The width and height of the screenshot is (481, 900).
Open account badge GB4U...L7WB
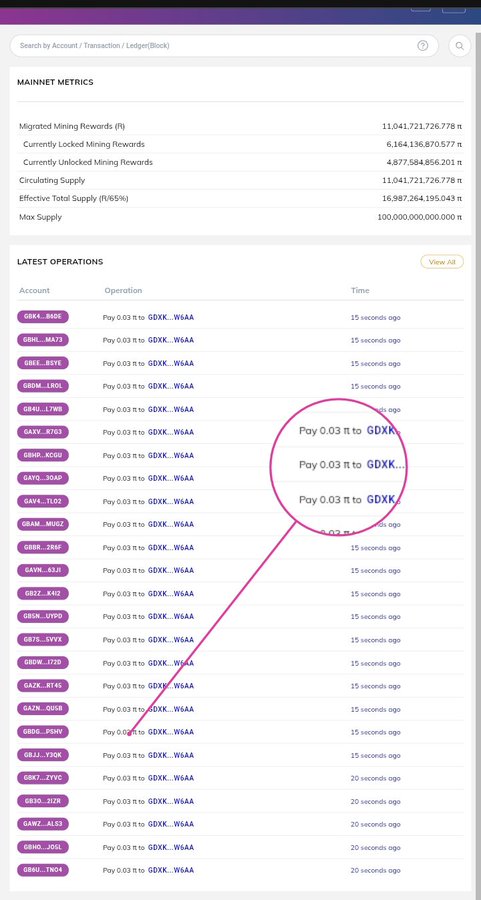coord(43,409)
